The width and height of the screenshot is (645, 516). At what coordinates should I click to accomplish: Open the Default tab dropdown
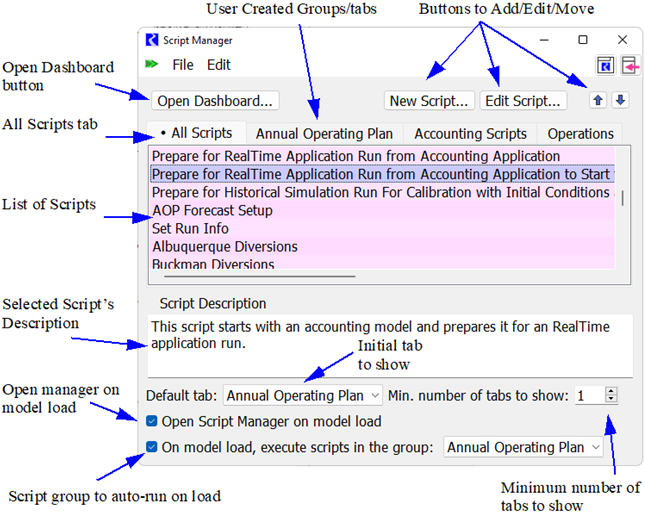[302, 395]
